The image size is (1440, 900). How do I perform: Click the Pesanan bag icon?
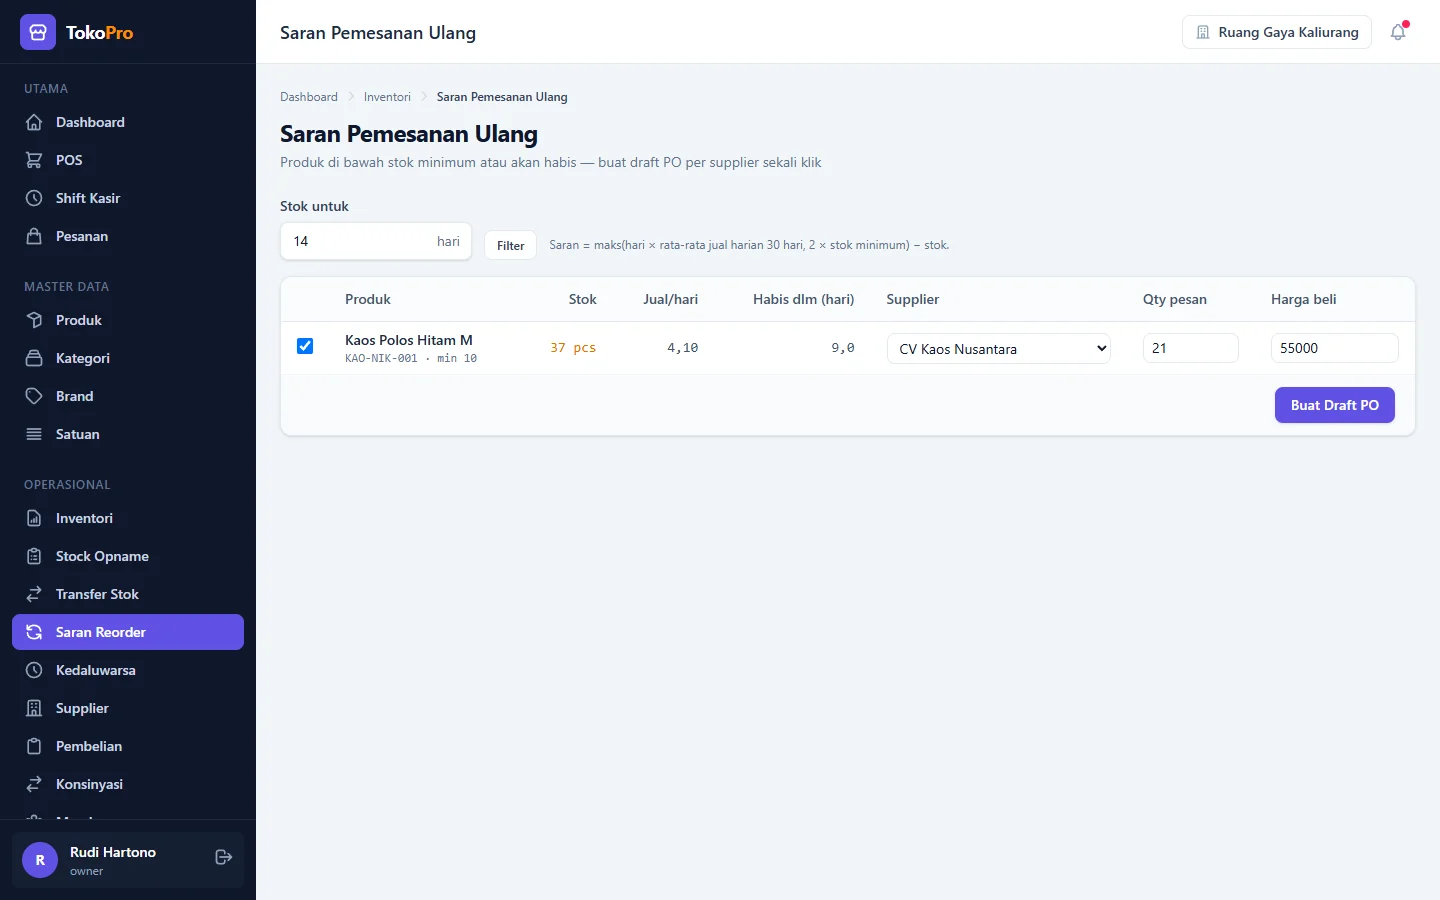coord(34,236)
